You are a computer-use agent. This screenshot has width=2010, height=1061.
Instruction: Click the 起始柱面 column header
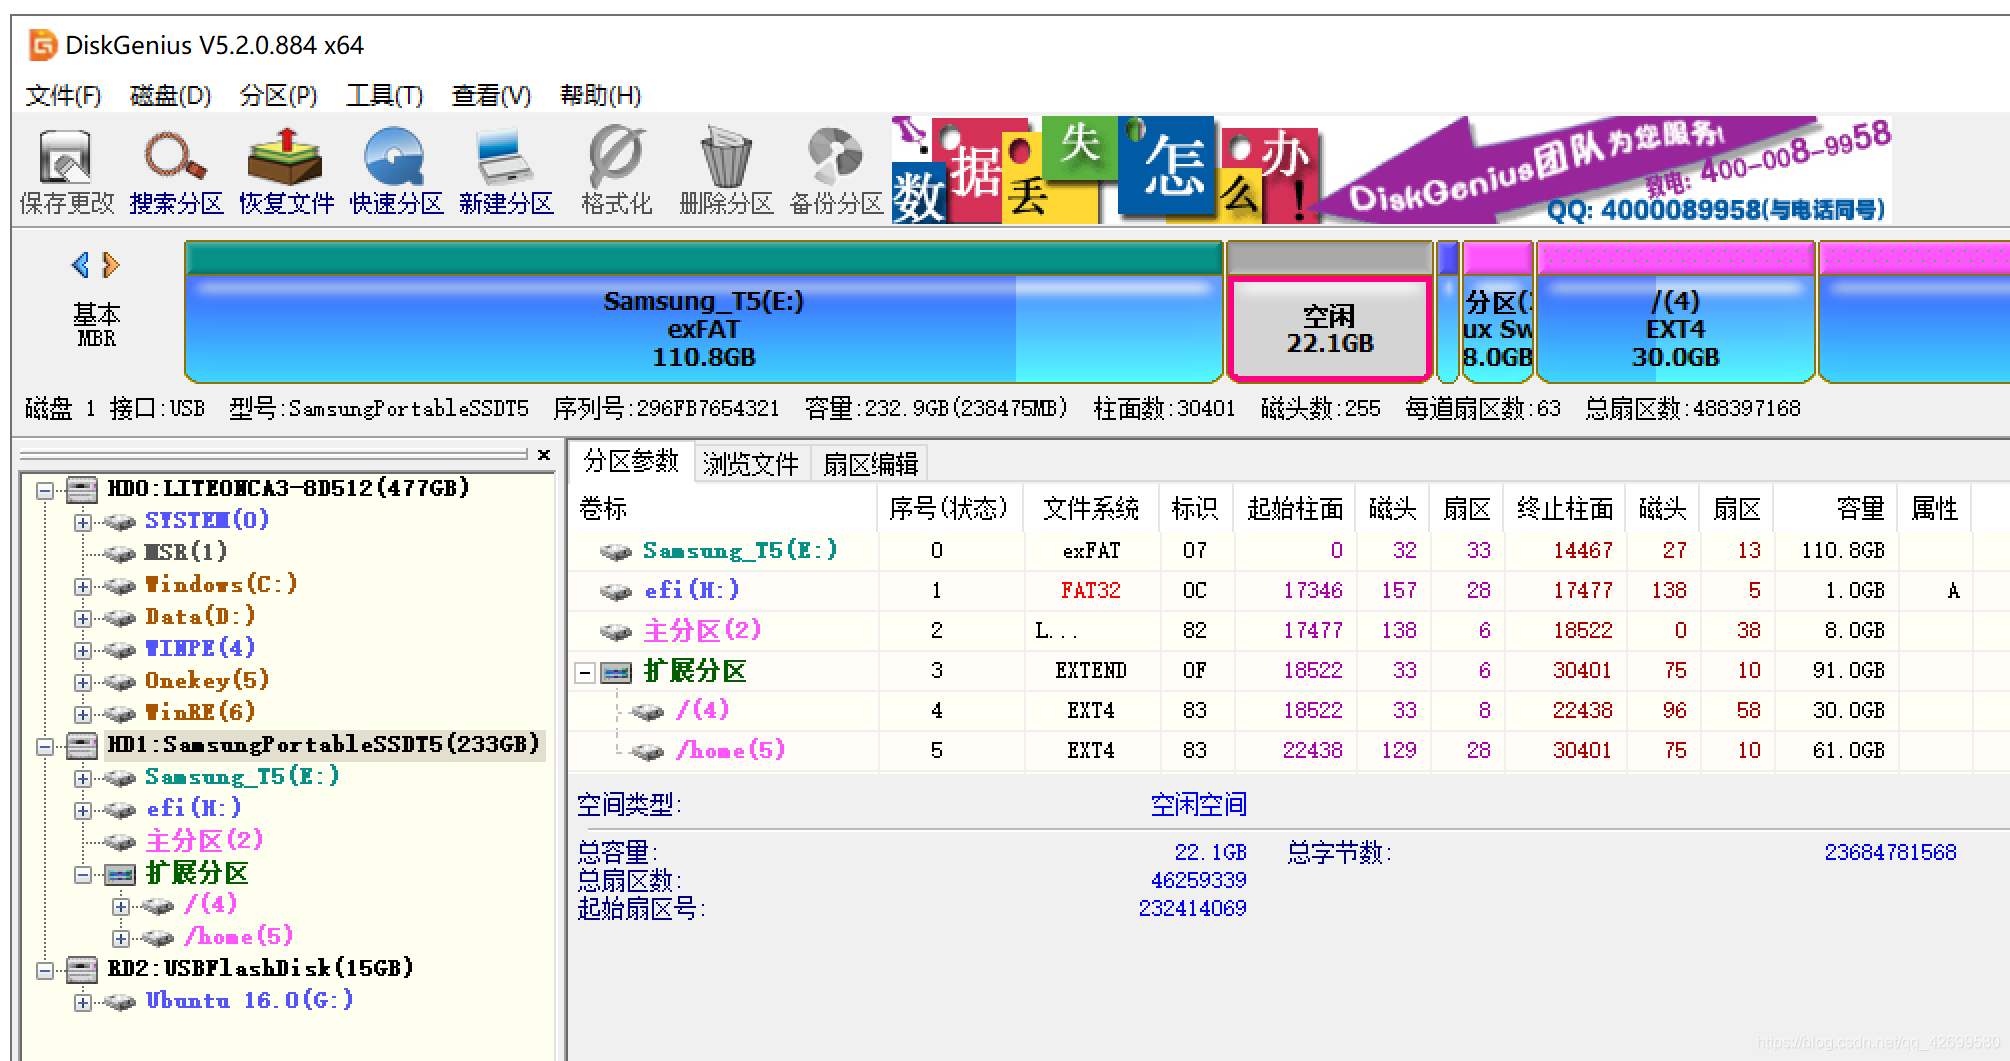[x=1295, y=509]
